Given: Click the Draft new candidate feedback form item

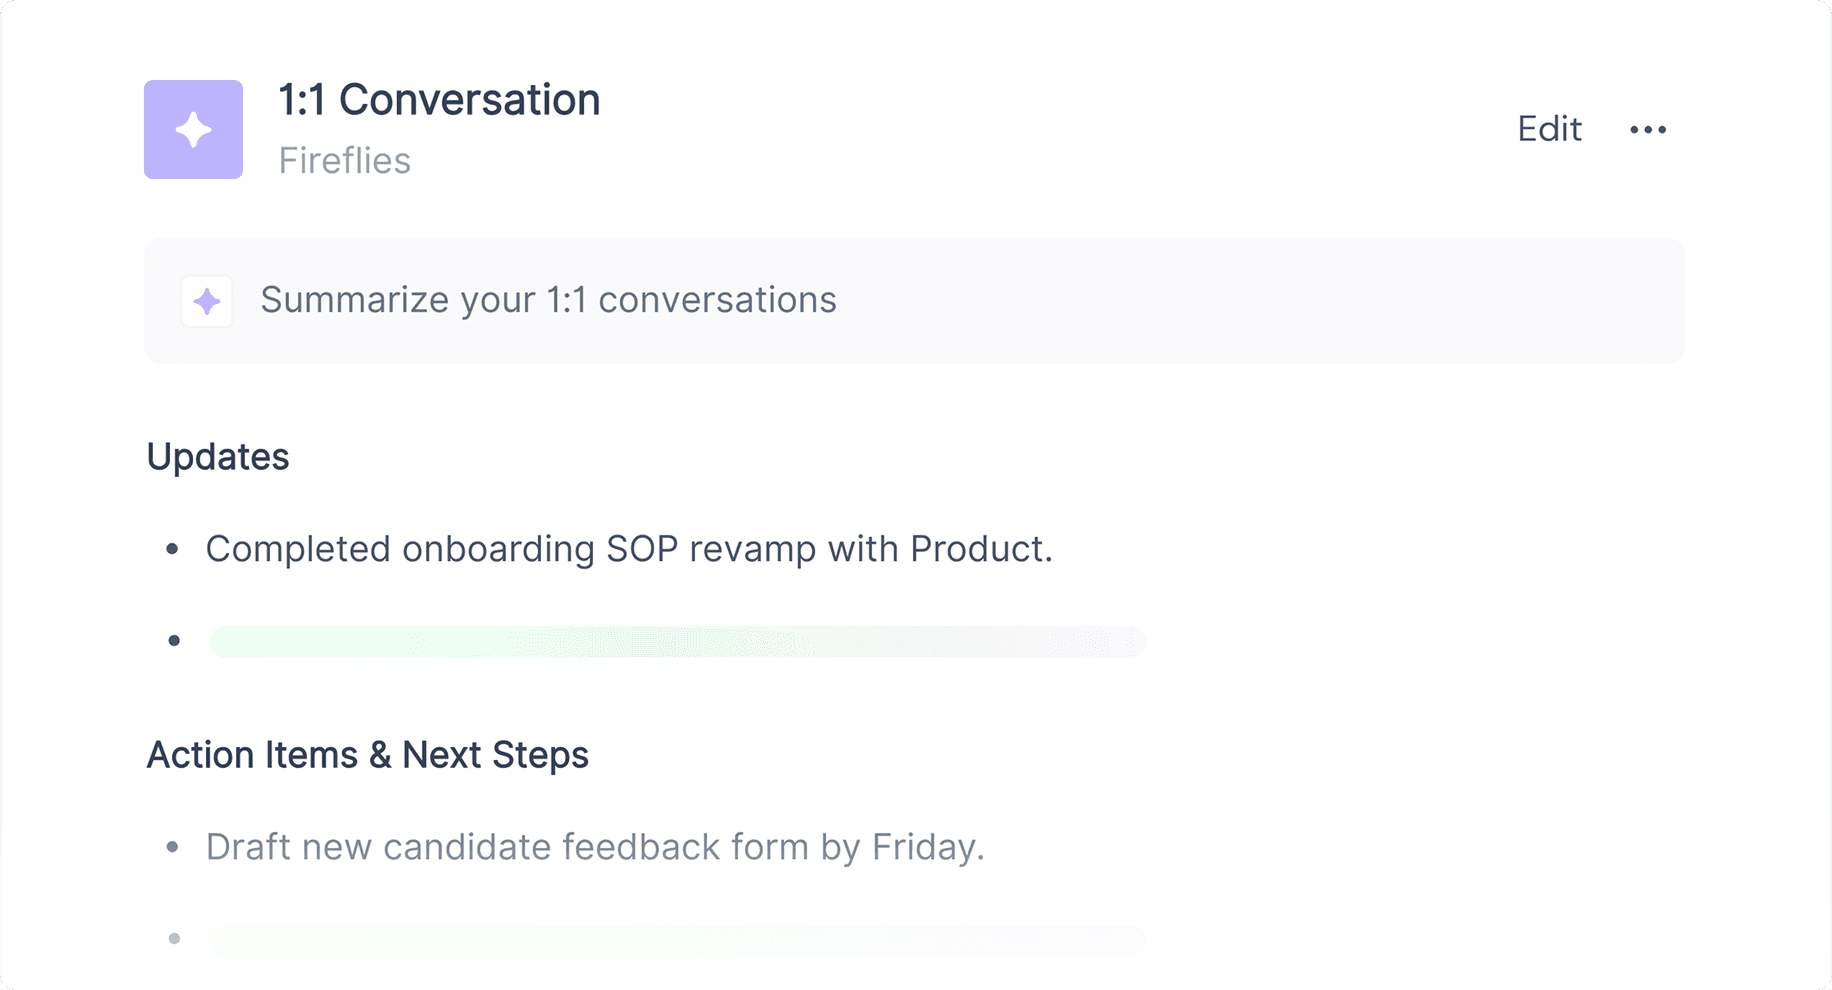Looking at the screenshot, I should pyautogui.click(x=595, y=847).
